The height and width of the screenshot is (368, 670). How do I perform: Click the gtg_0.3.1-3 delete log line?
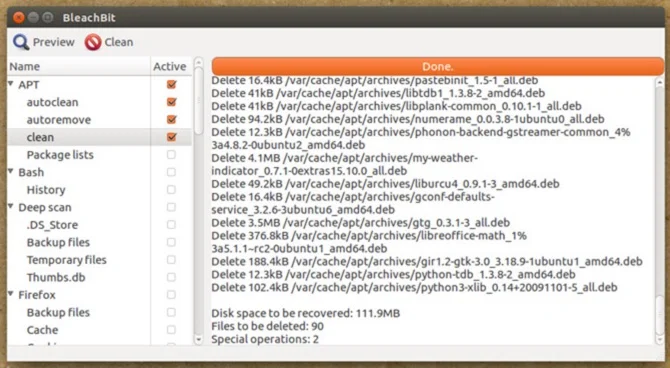point(361,223)
